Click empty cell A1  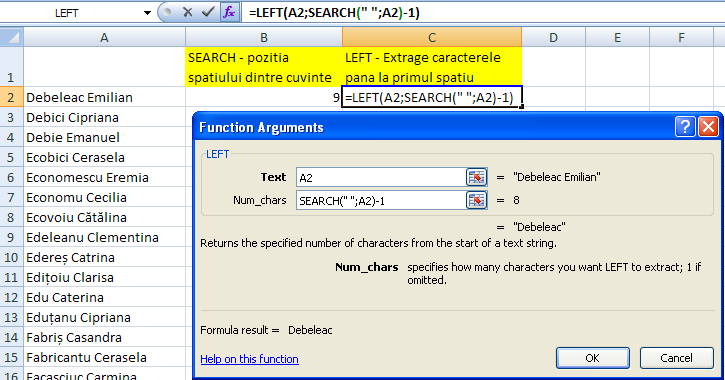(104, 67)
